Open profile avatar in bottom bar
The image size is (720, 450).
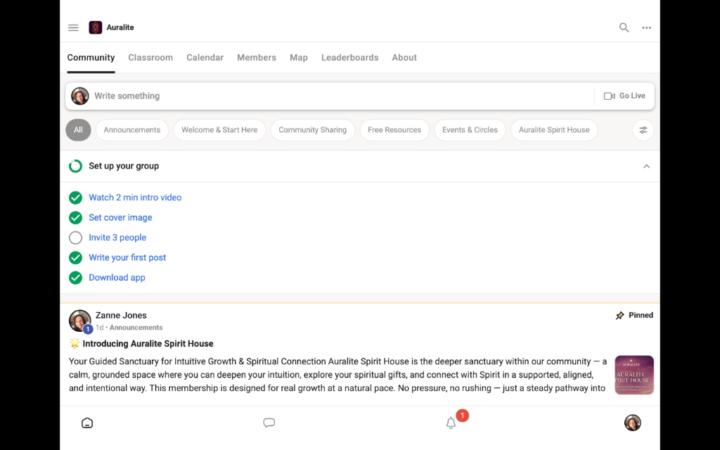click(x=632, y=423)
